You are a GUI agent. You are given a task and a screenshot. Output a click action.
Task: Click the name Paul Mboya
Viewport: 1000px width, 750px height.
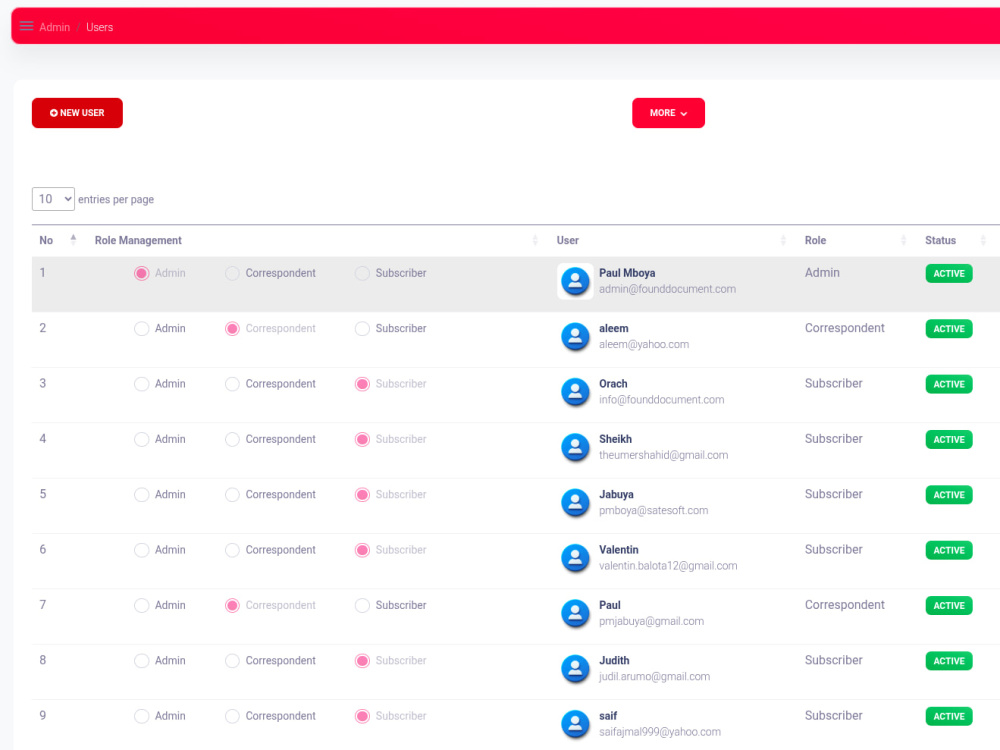click(x=627, y=273)
